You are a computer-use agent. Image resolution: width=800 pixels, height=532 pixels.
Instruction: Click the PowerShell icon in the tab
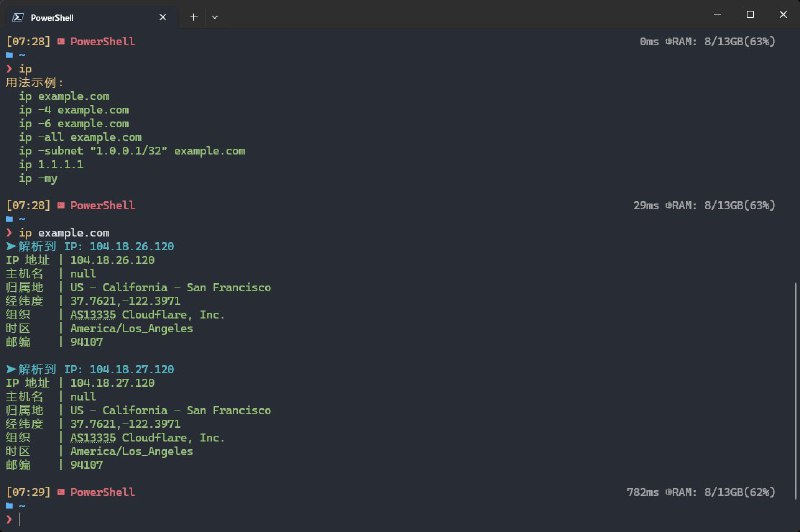tap(15, 17)
